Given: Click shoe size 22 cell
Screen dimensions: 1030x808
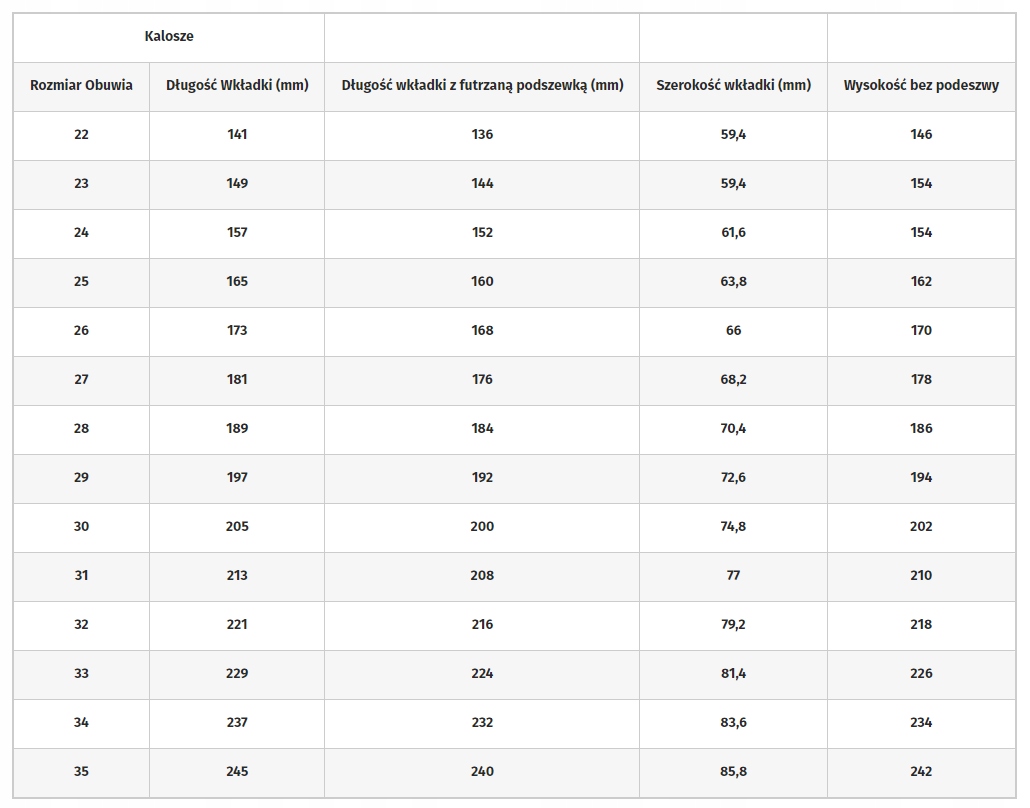Looking at the screenshot, I should [x=81, y=135].
